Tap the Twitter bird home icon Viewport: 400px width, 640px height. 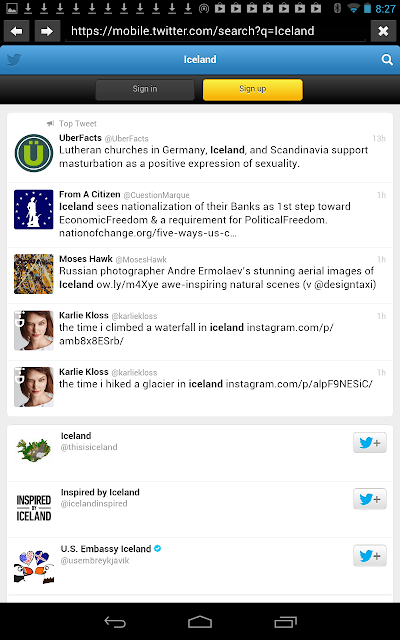14,60
